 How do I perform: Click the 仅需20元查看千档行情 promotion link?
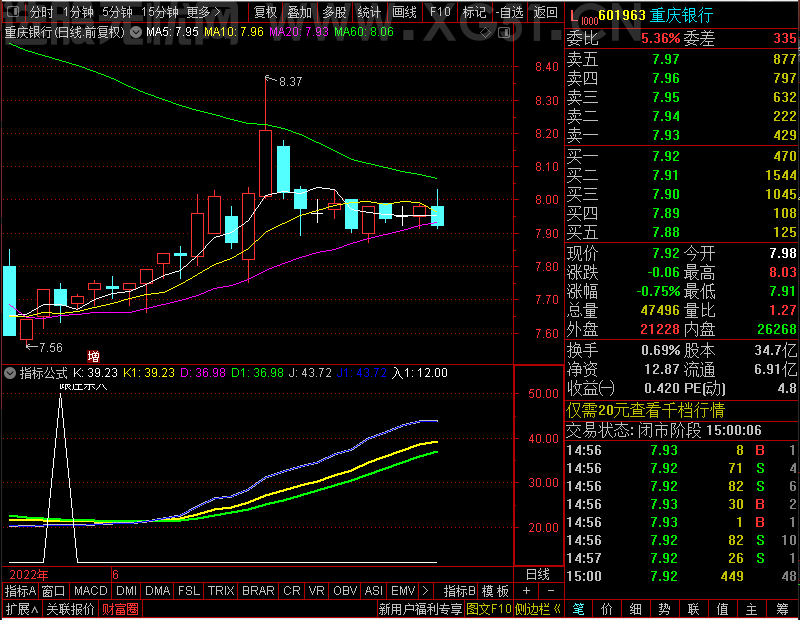click(x=645, y=410)
